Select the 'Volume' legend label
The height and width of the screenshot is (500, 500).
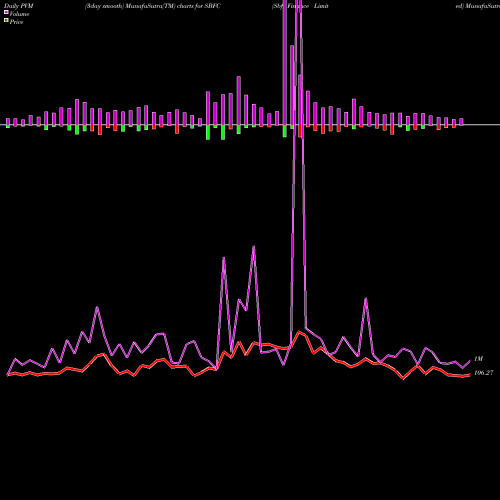coord(19,14)
